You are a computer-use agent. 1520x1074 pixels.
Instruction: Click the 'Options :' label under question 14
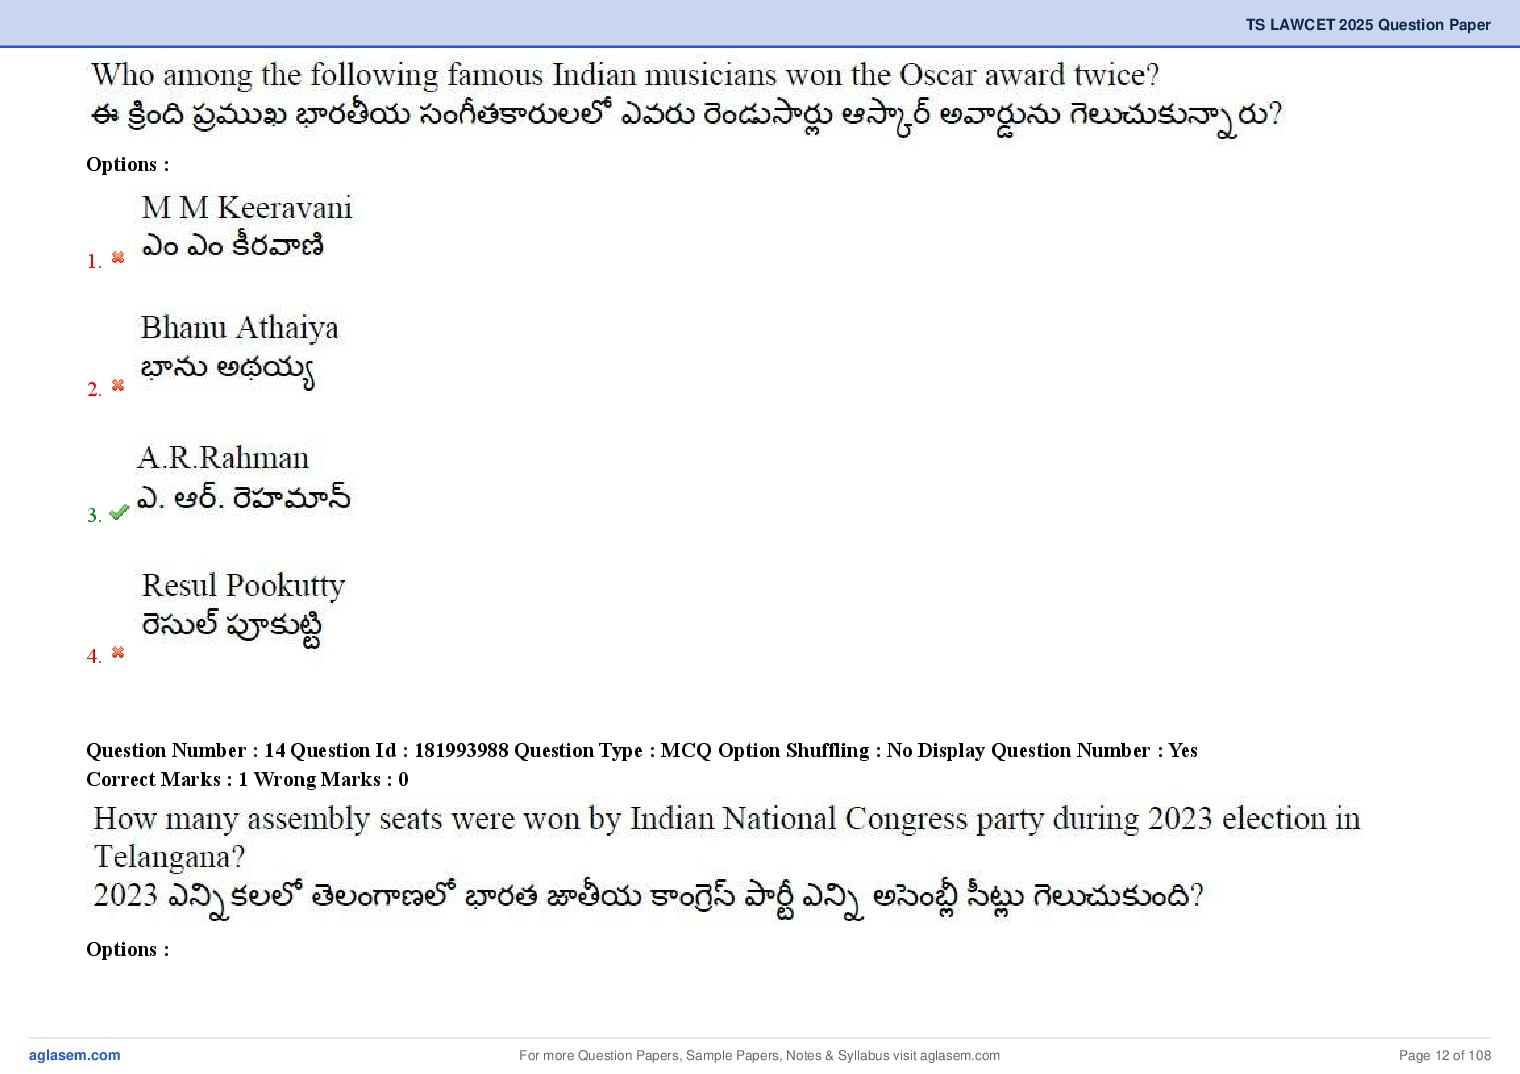(128, 949)
